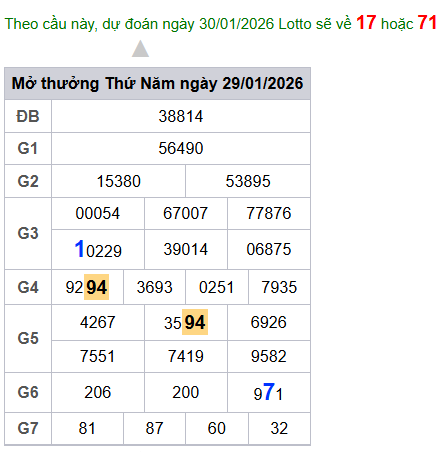Click the G2 number 15380

coord(119,182)
